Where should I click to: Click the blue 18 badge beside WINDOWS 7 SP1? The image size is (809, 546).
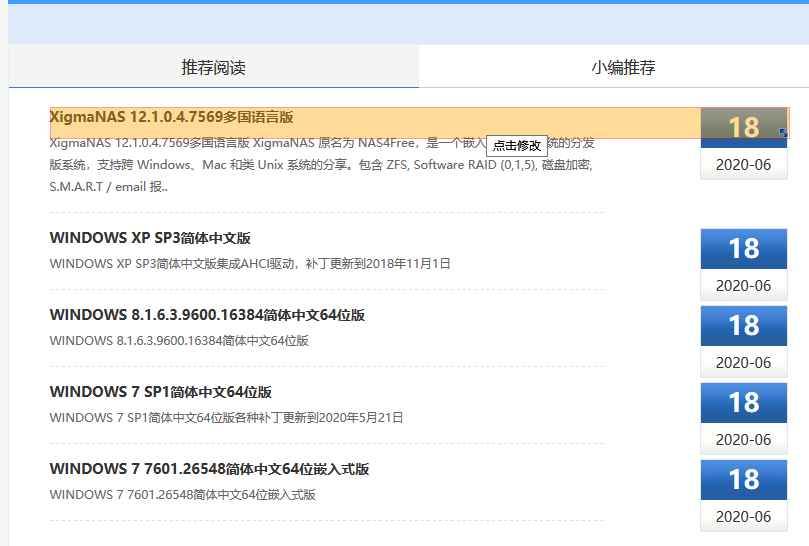pos(743,402)
